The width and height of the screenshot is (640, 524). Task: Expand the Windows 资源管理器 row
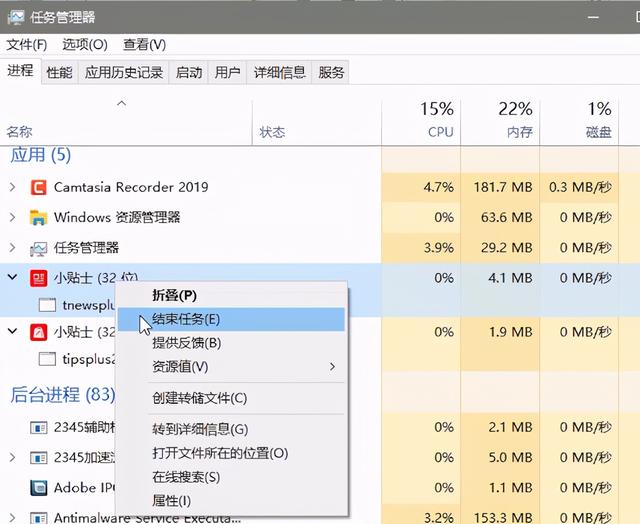click(x=12, y=218)
